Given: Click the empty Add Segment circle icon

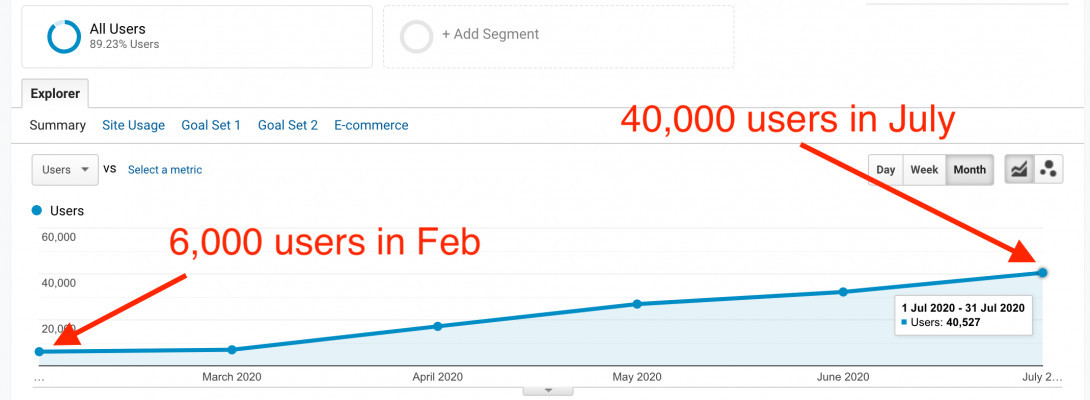Looking at the screenshot, I should pyautogui.click(x=416, y=36).
